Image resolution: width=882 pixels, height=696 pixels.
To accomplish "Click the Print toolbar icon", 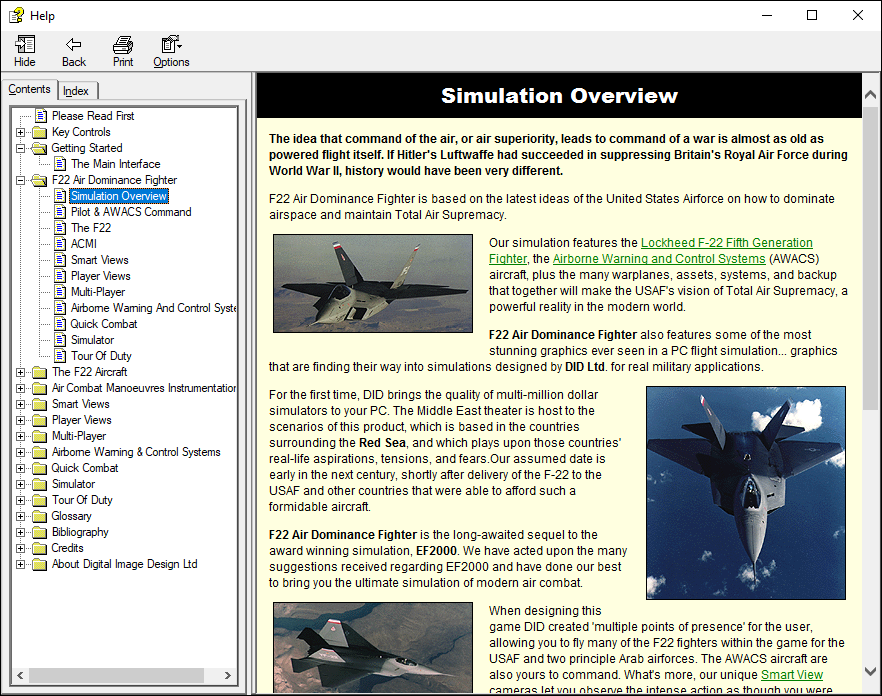I will (x=123, y=44).
